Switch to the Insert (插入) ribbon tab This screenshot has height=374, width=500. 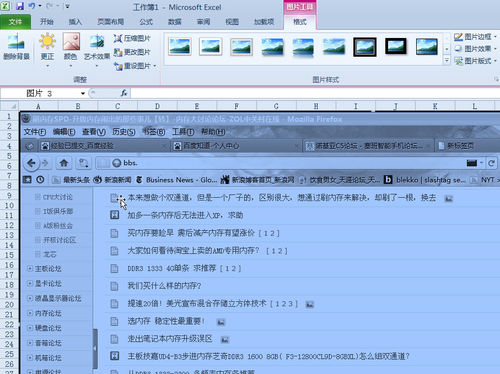[x=75, y=22]
